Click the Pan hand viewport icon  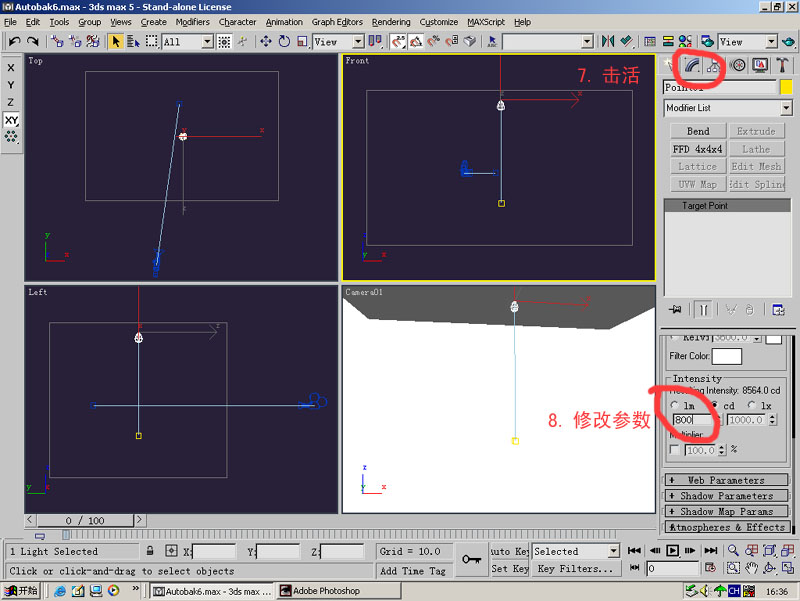[751, 568]
